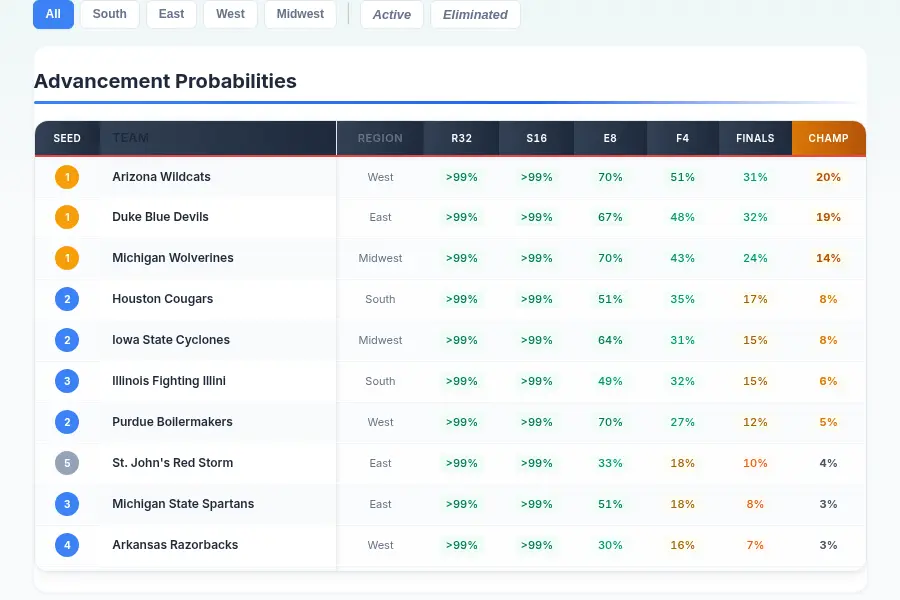Click St. John's Red Storm 33% E8 value
Screen dimensions: 900x600
(x=610, y=463)
